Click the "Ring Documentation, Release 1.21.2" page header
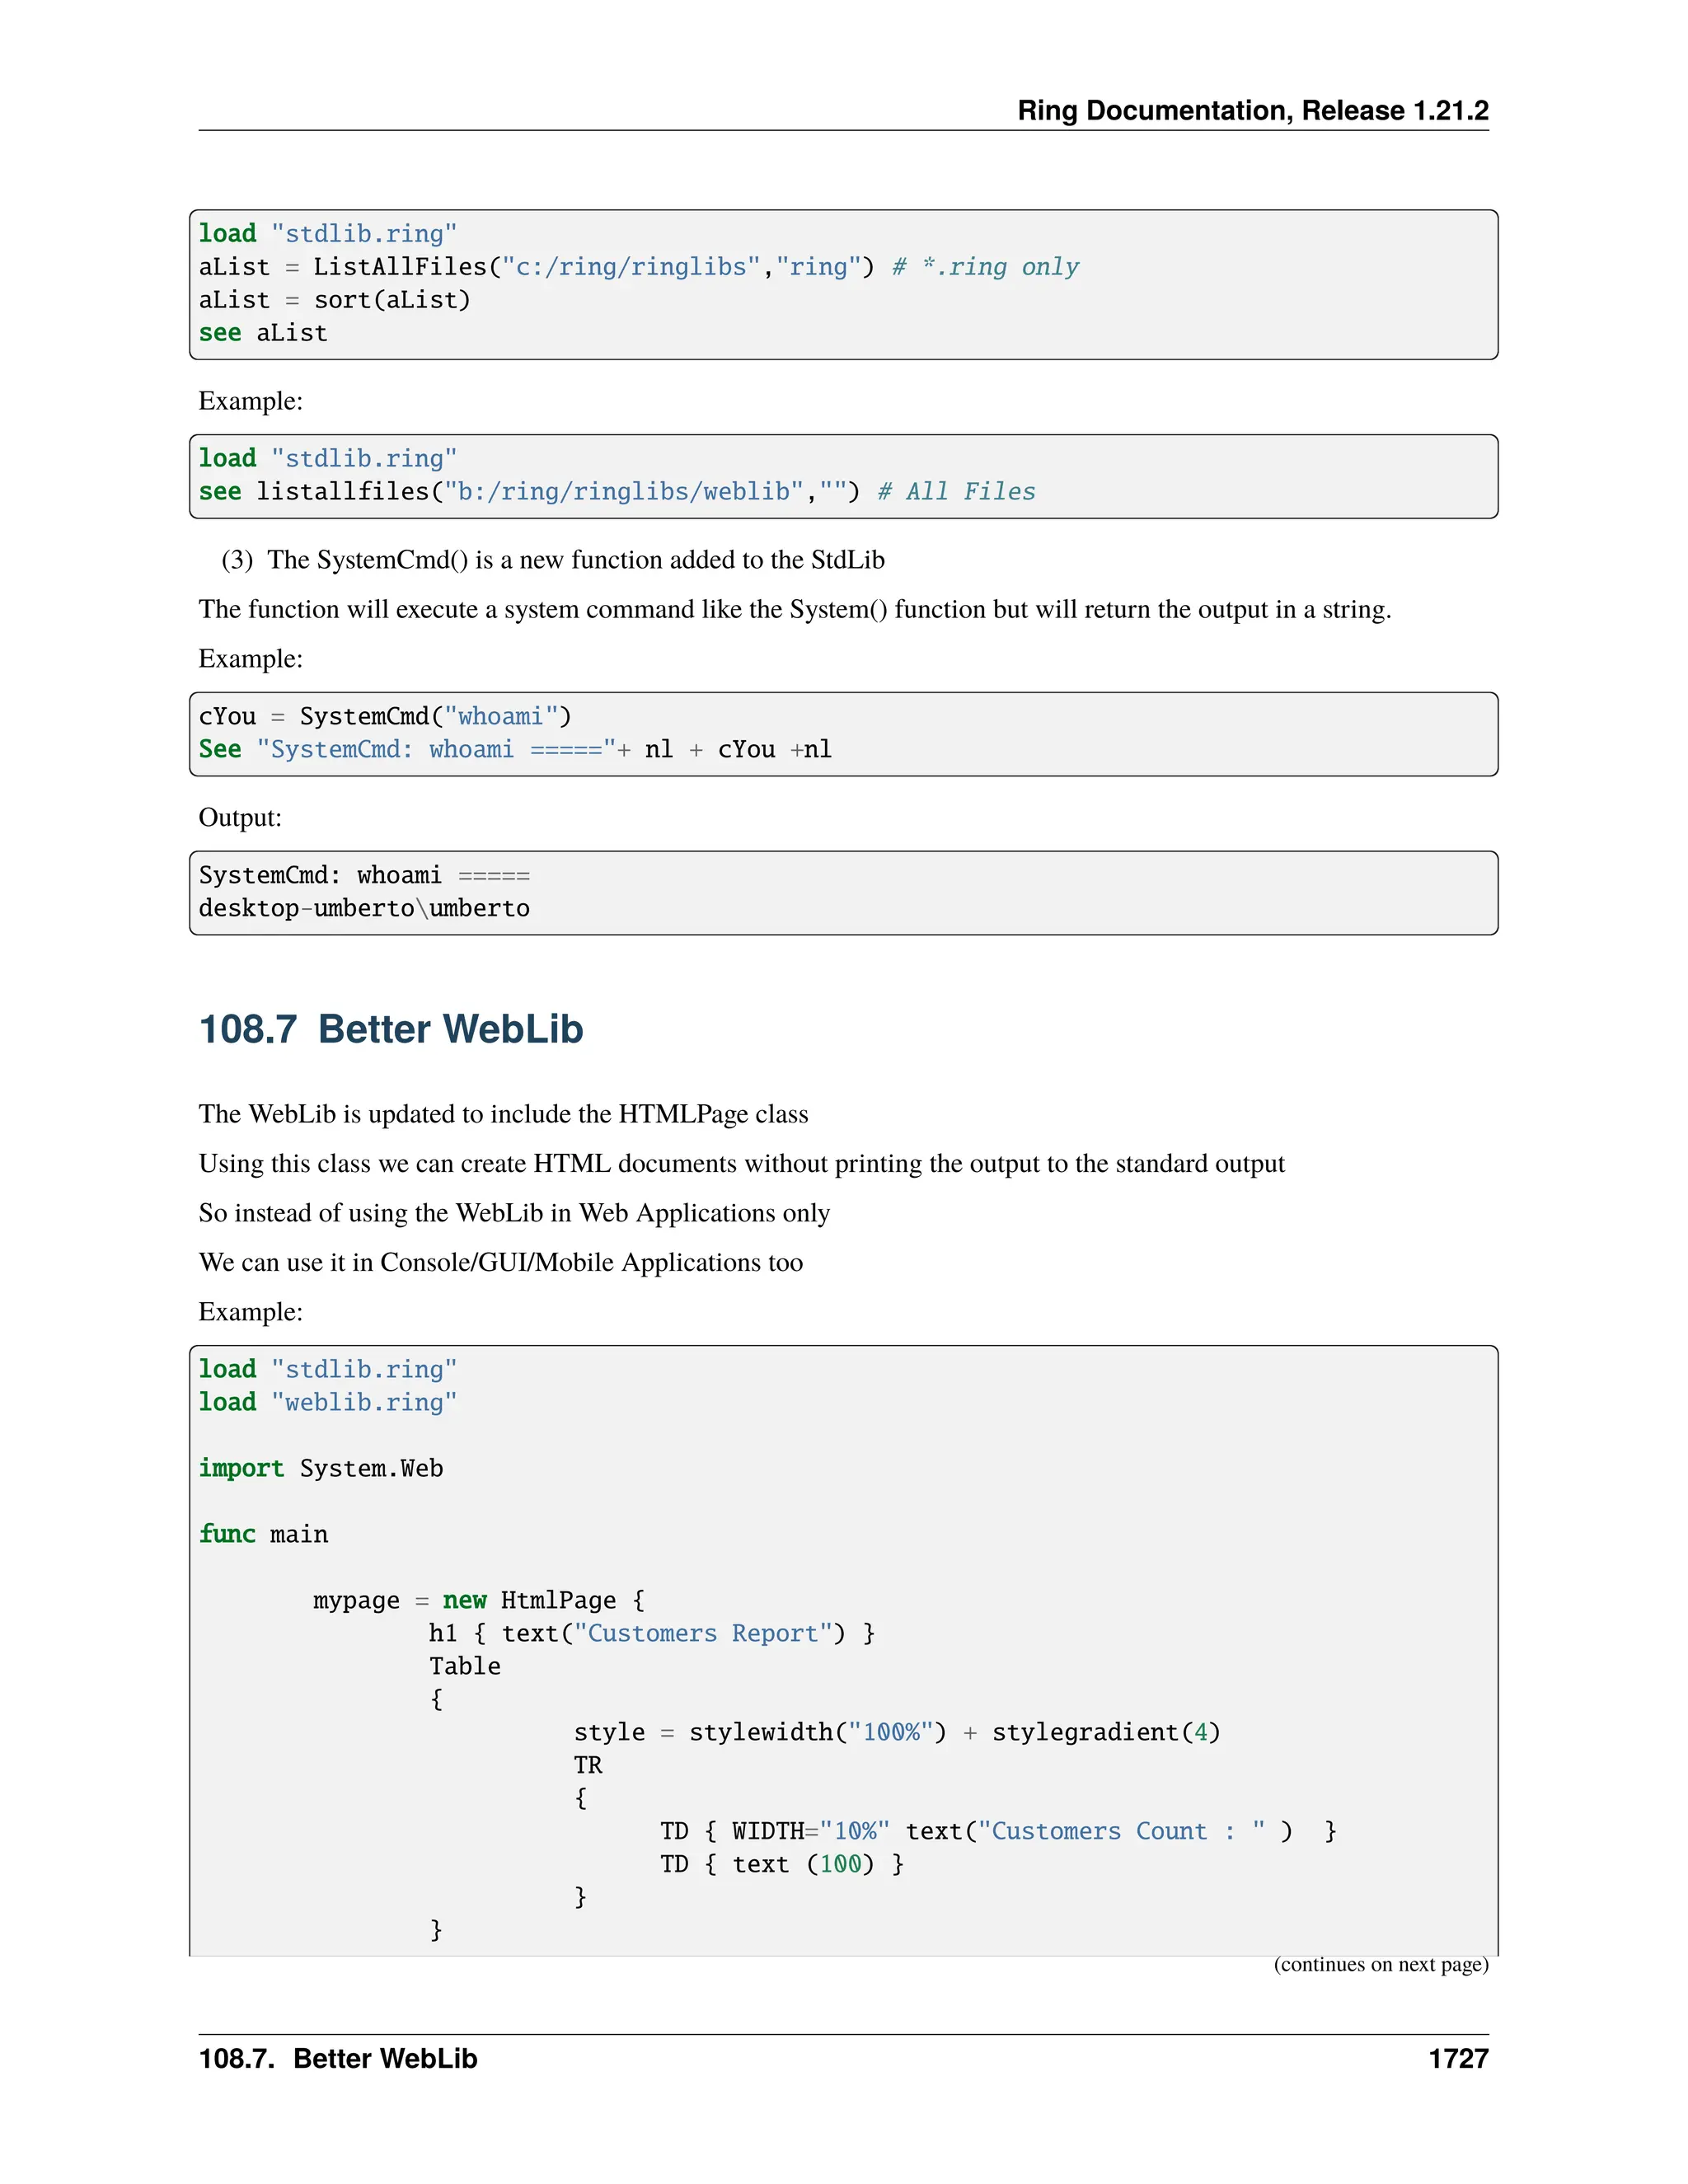 [x=1252, y=110]
